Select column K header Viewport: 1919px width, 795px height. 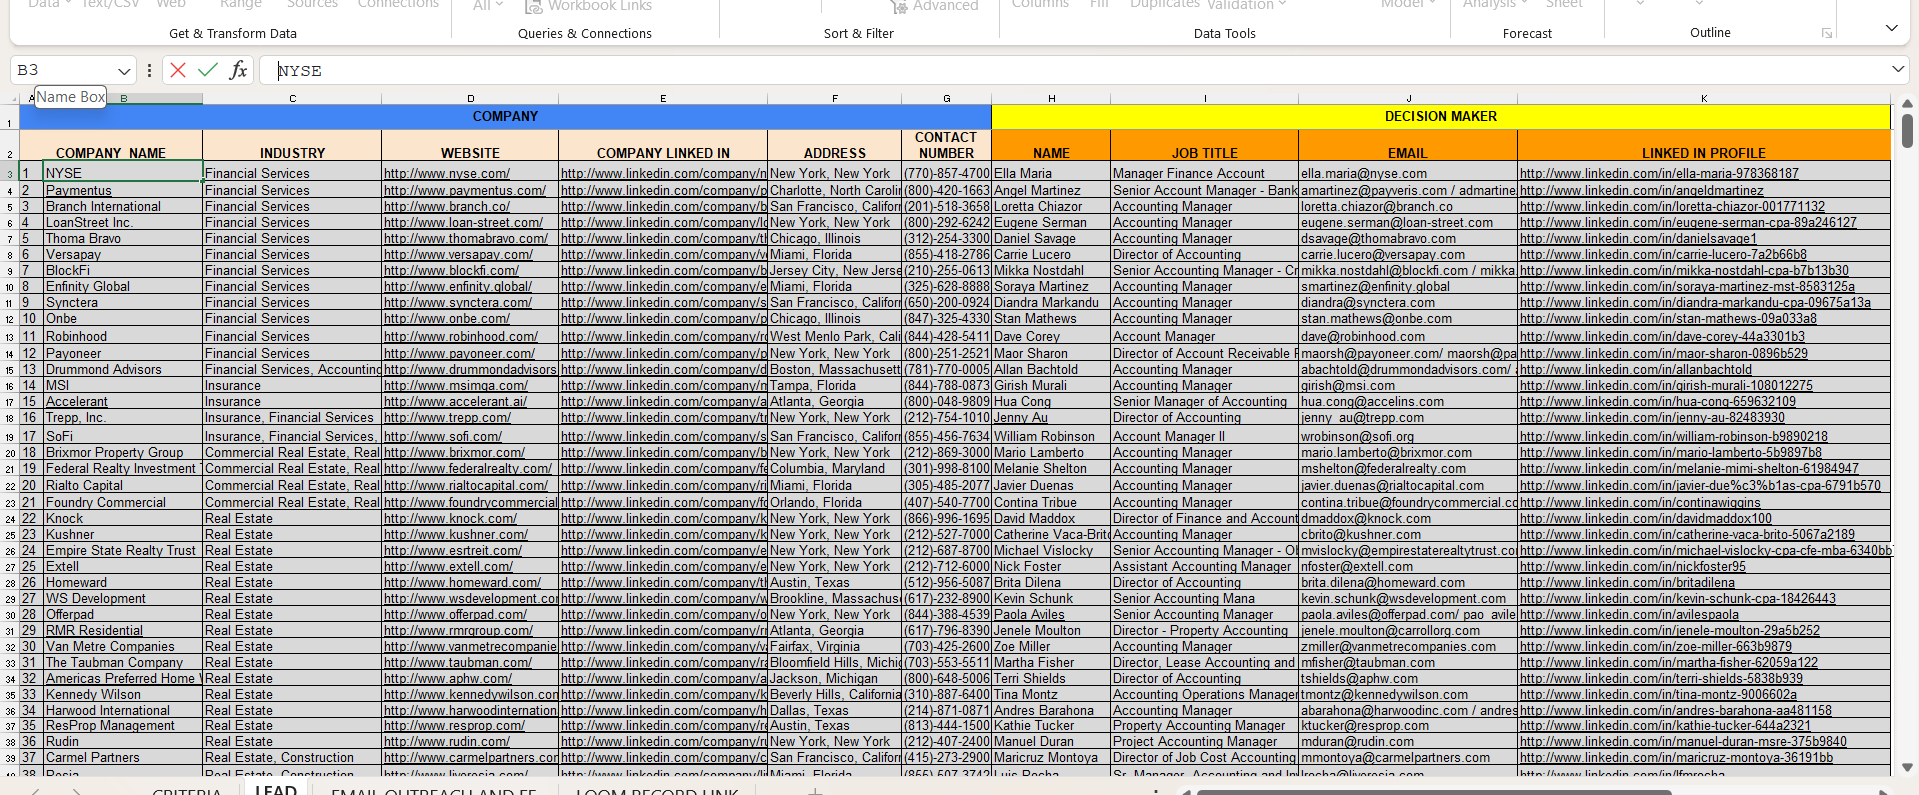coord(1704,99)
